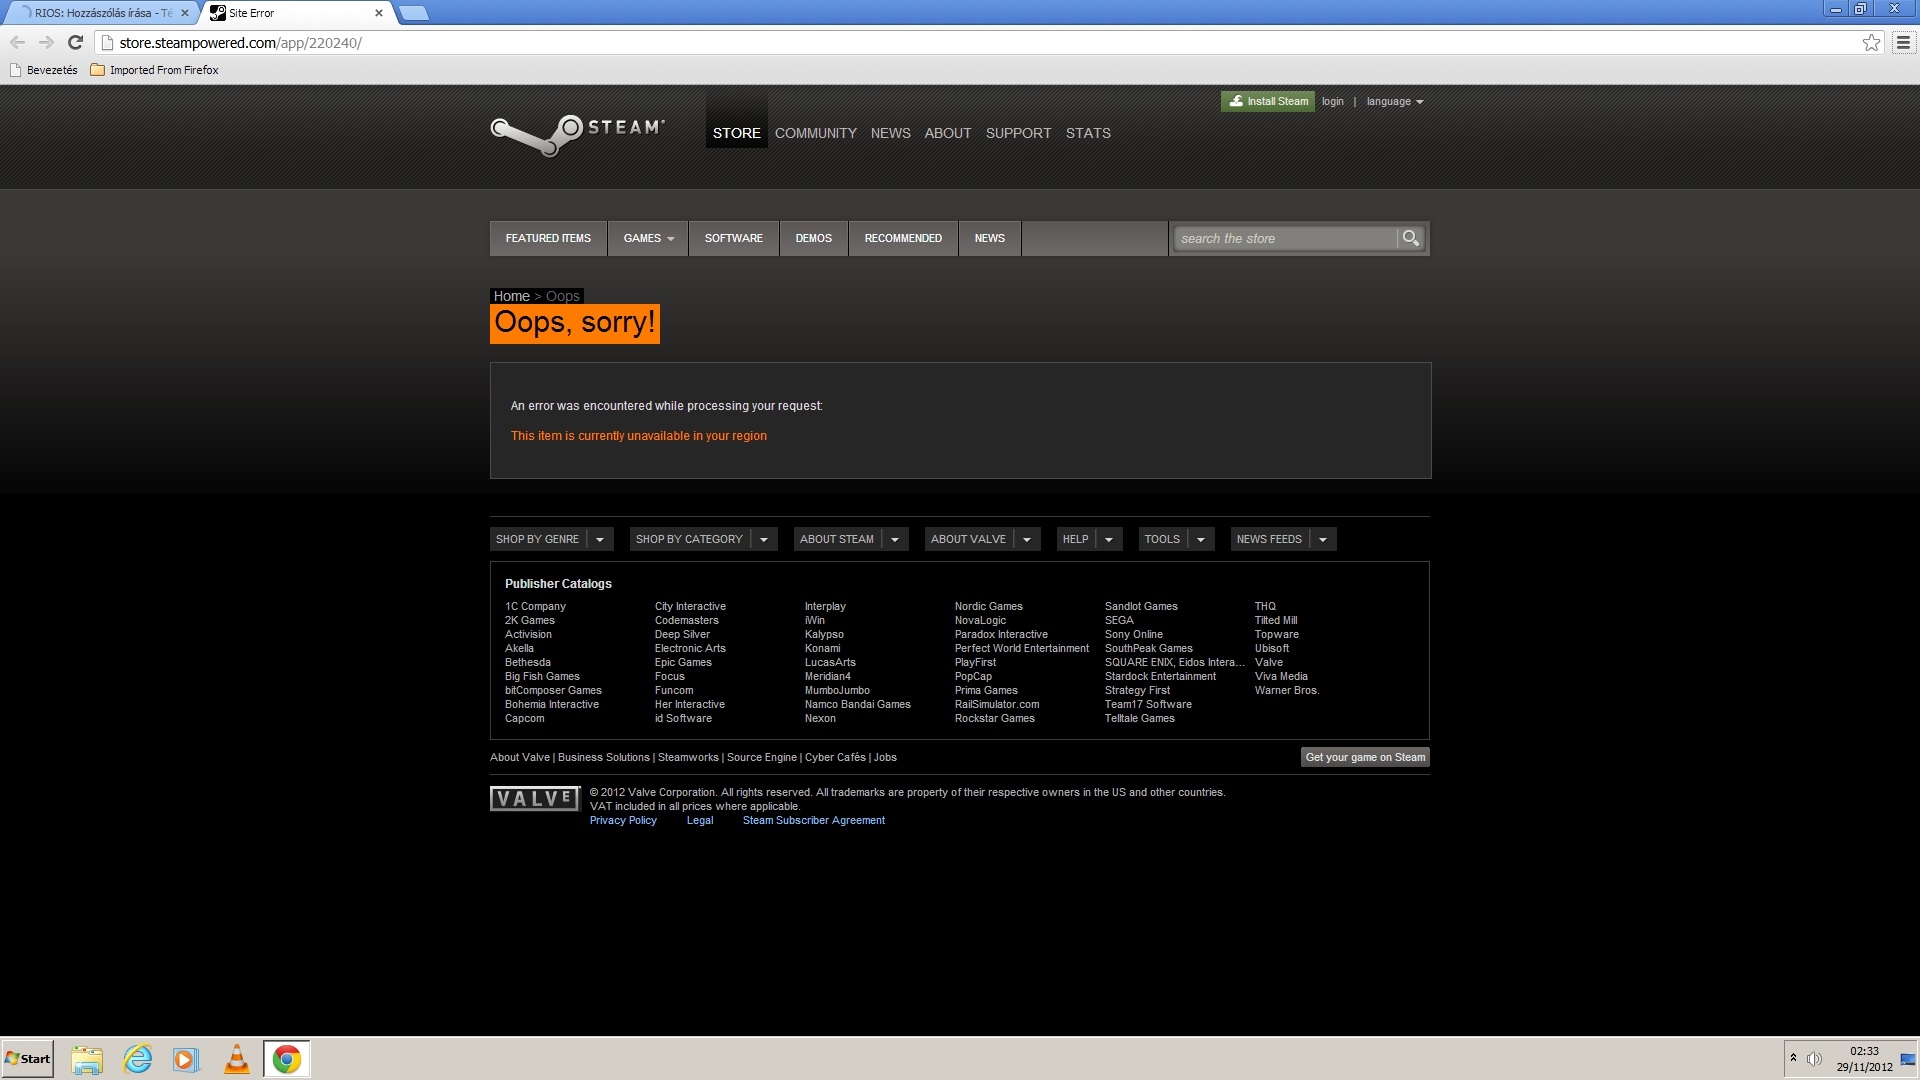Screen dimensions: 1920x1080
Task: Click the Steam logo in the header
Action: (577, 135)
